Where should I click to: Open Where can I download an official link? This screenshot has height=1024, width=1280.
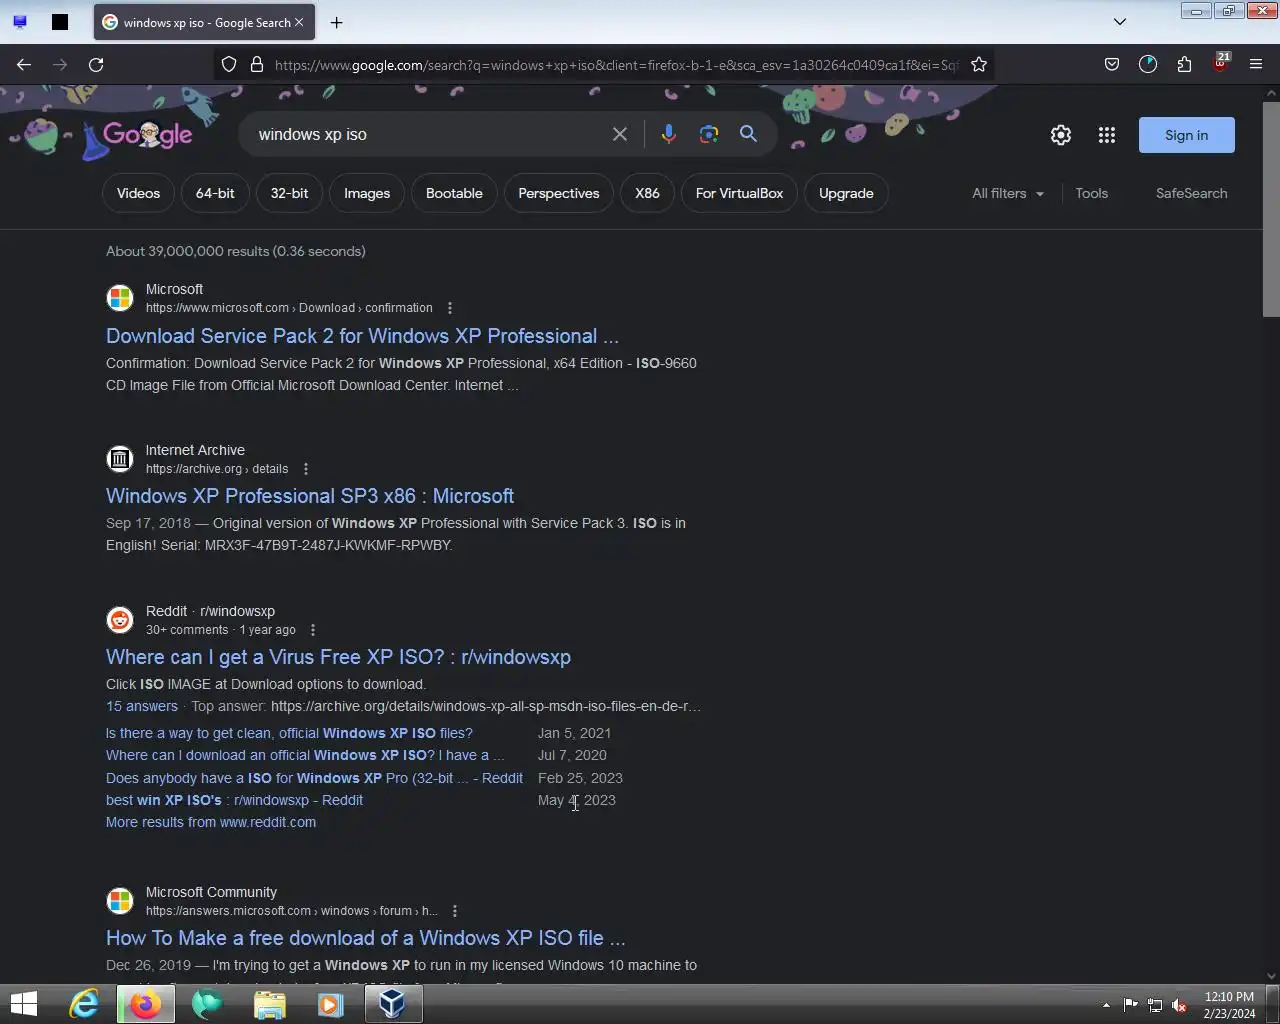305,755
